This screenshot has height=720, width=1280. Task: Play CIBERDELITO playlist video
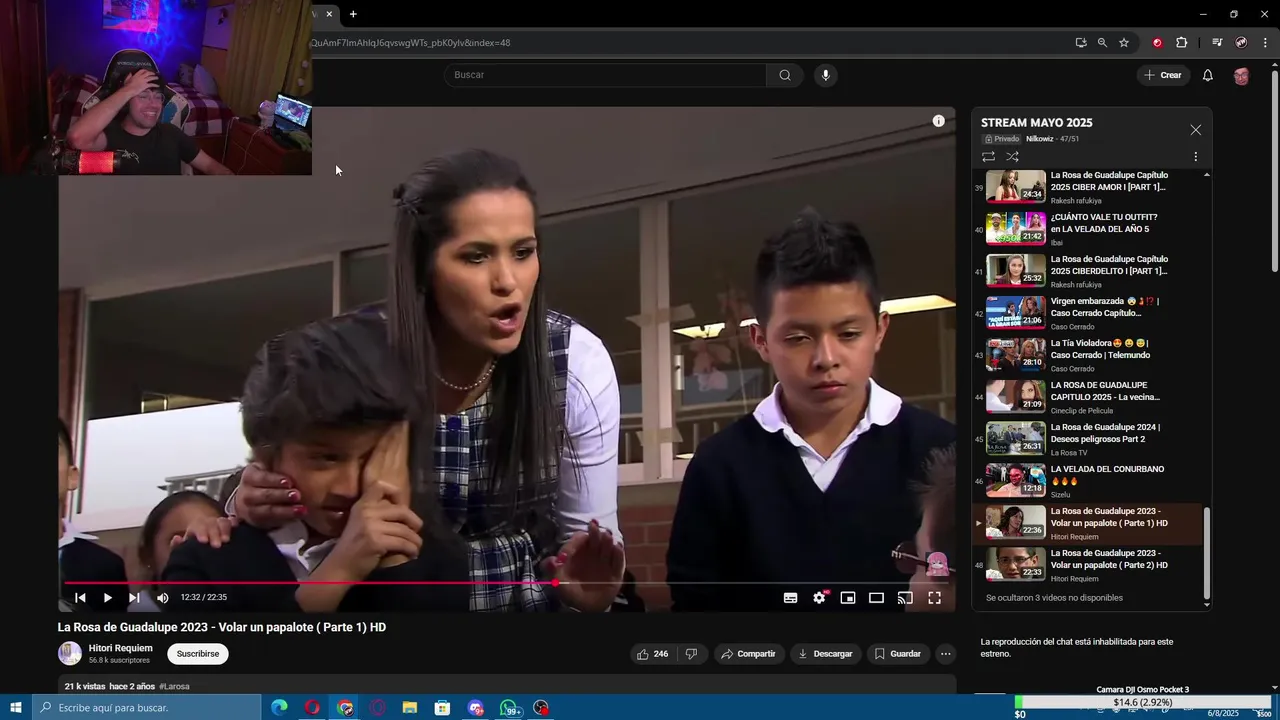(x=1090, y=271)
